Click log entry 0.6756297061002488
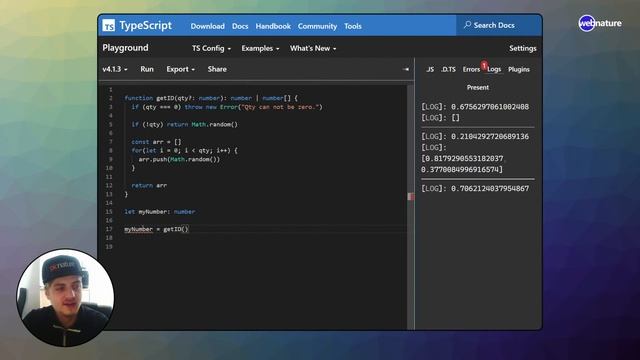 tap(475, 107)
